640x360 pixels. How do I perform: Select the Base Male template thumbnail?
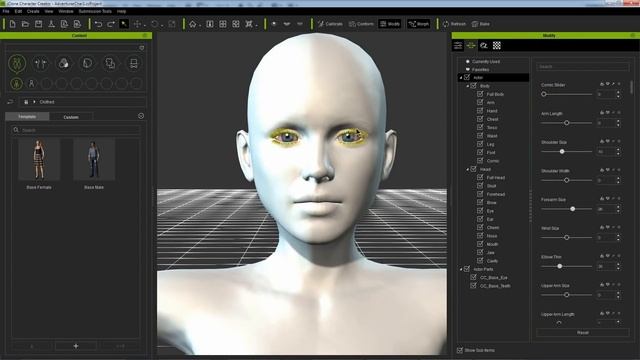click(x=94, y=159)
